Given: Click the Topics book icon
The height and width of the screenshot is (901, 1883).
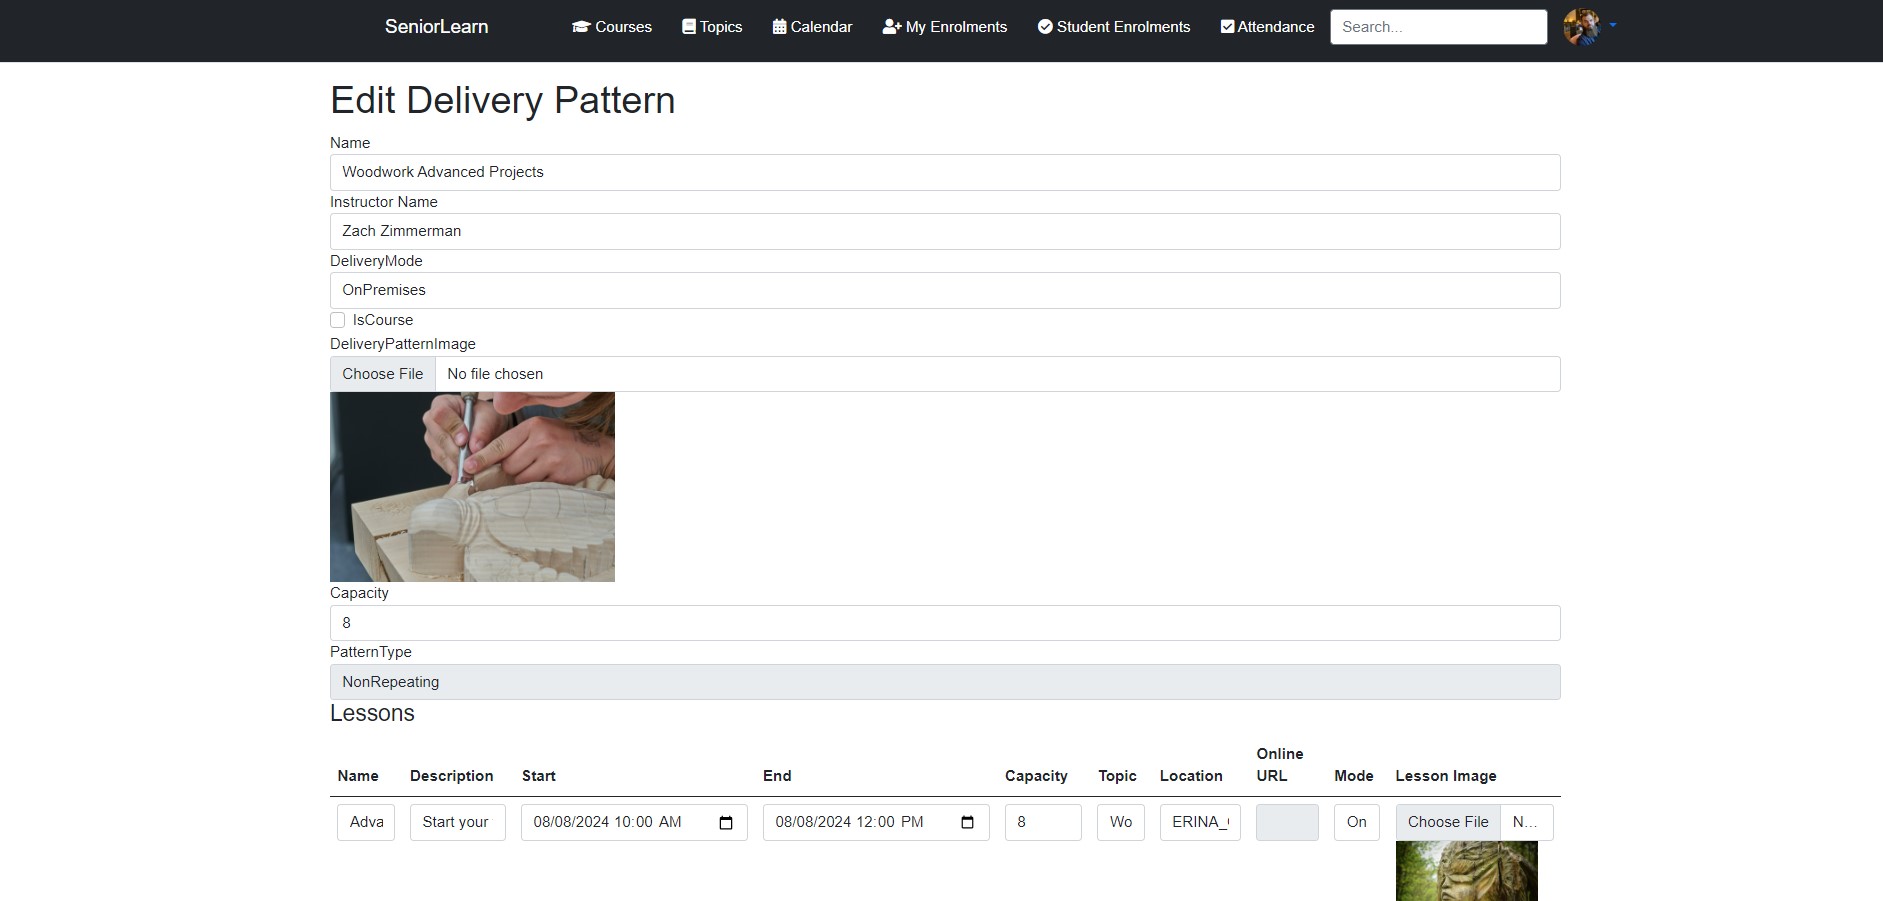Looking at the screenshot, I should 689,27.
